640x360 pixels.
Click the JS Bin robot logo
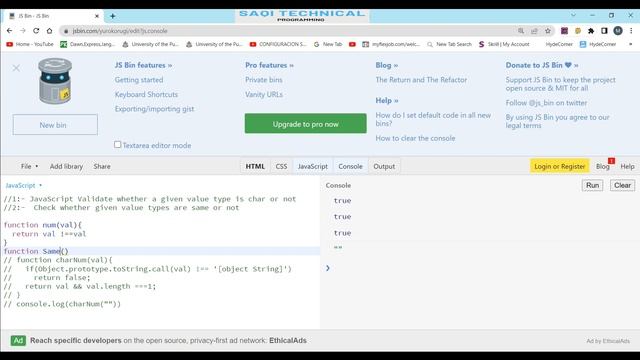point(55,81)
